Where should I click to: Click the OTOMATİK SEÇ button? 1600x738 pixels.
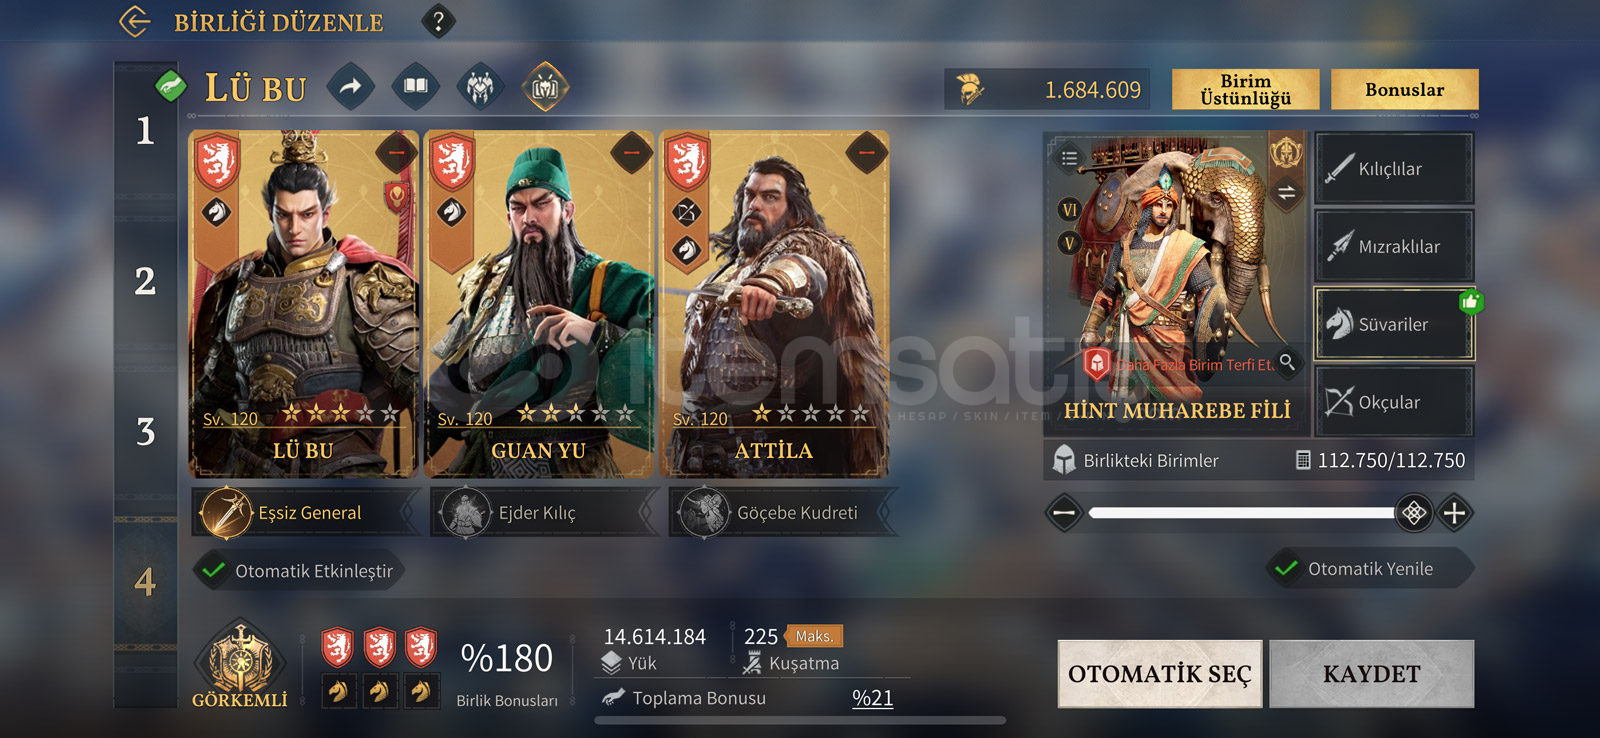(x=1160, y=674)
